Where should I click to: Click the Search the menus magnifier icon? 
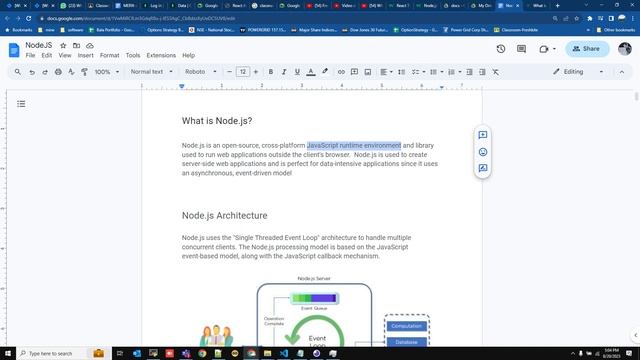pos(18,72)
